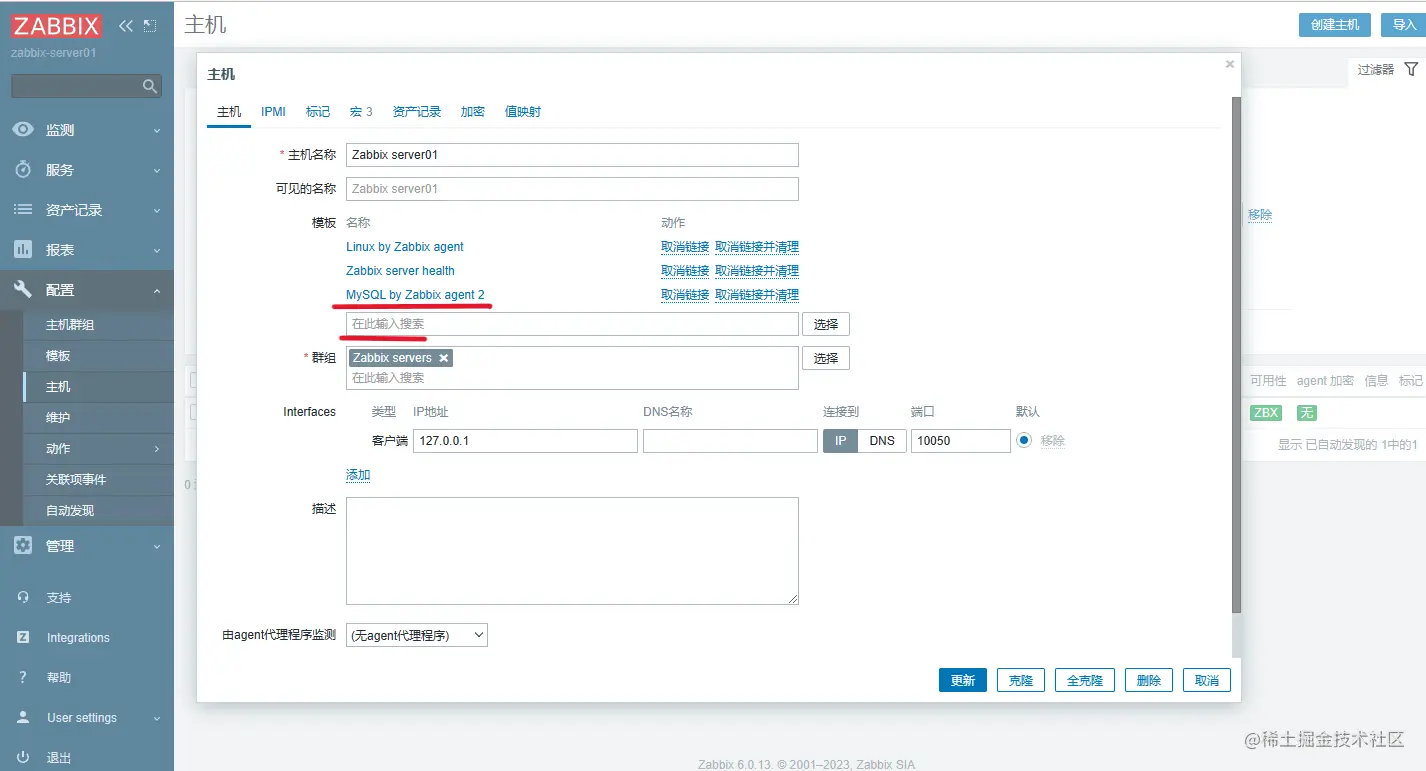Switch to the 标记 tab
1426x771 pixels.
click(318, 112)
